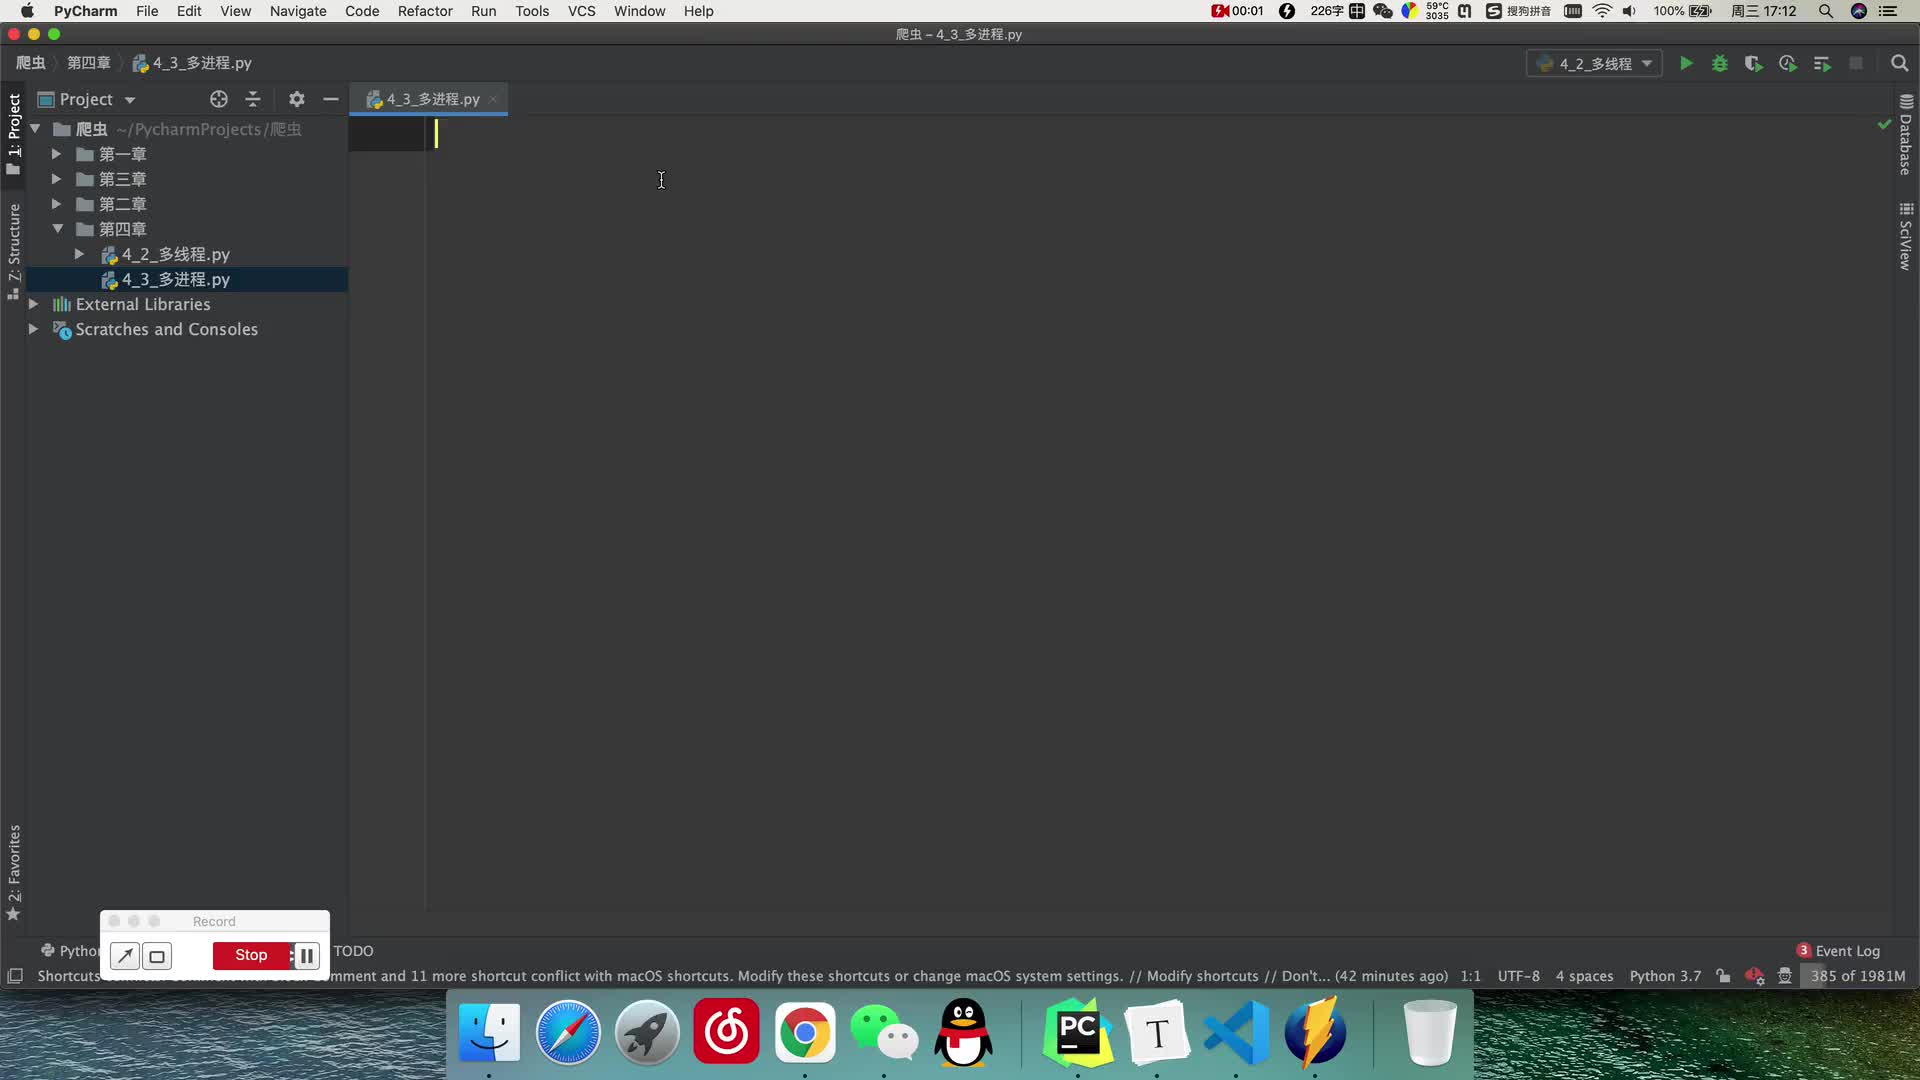Expand the 第一章 folder arrow

(x=57, y=154)
